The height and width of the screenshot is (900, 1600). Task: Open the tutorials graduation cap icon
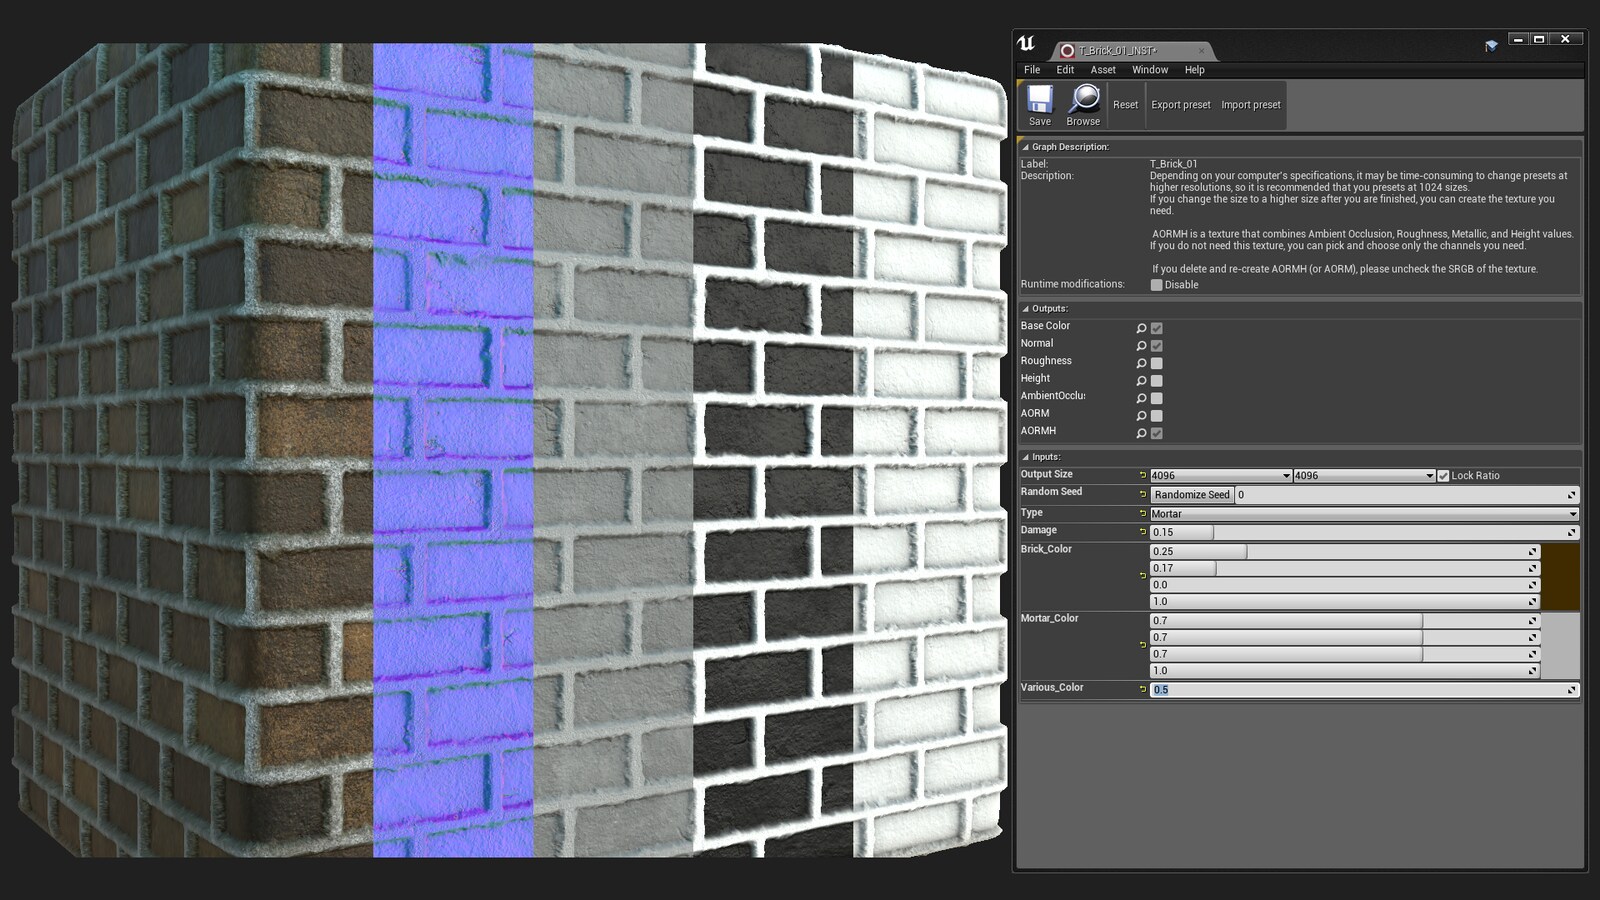pos(1491,46)
